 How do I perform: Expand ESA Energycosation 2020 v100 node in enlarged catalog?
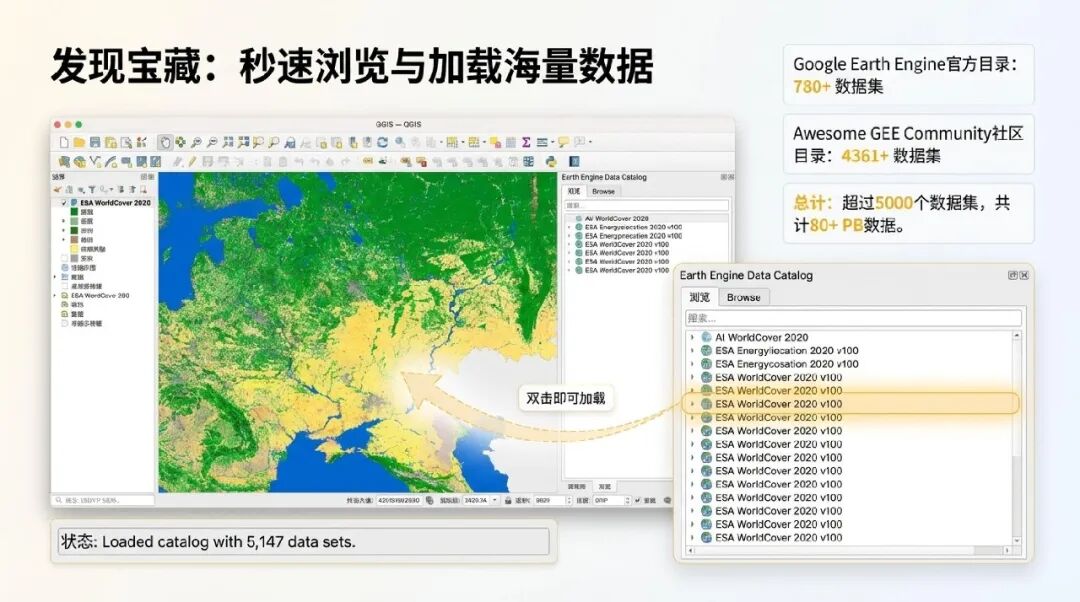coord(692,364)
